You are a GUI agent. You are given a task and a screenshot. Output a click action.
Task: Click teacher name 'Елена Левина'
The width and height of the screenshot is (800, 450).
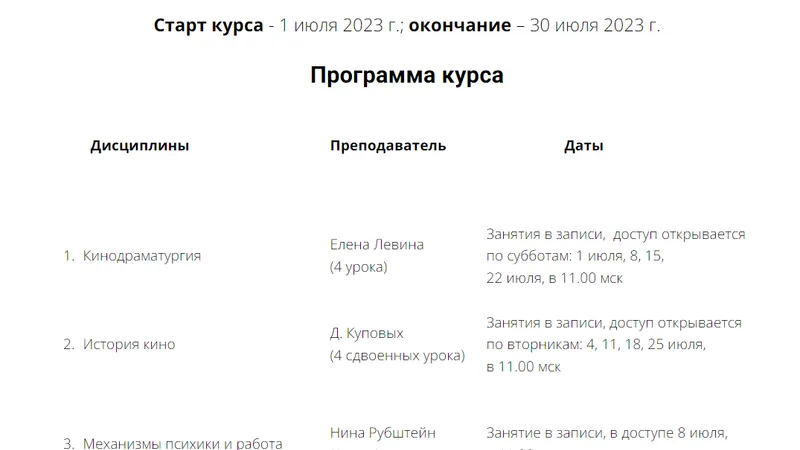(377, 244)
